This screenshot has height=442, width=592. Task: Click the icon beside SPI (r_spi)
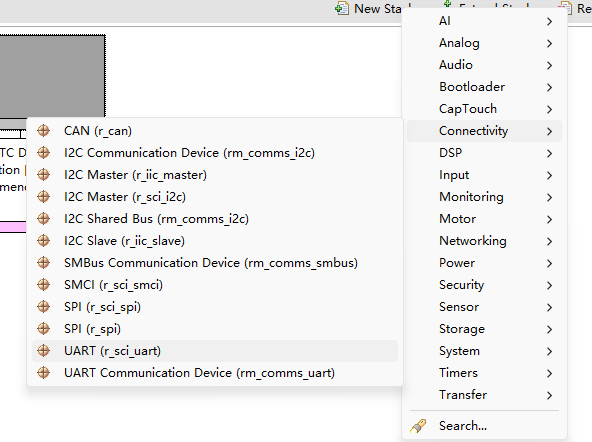(43, 328)
